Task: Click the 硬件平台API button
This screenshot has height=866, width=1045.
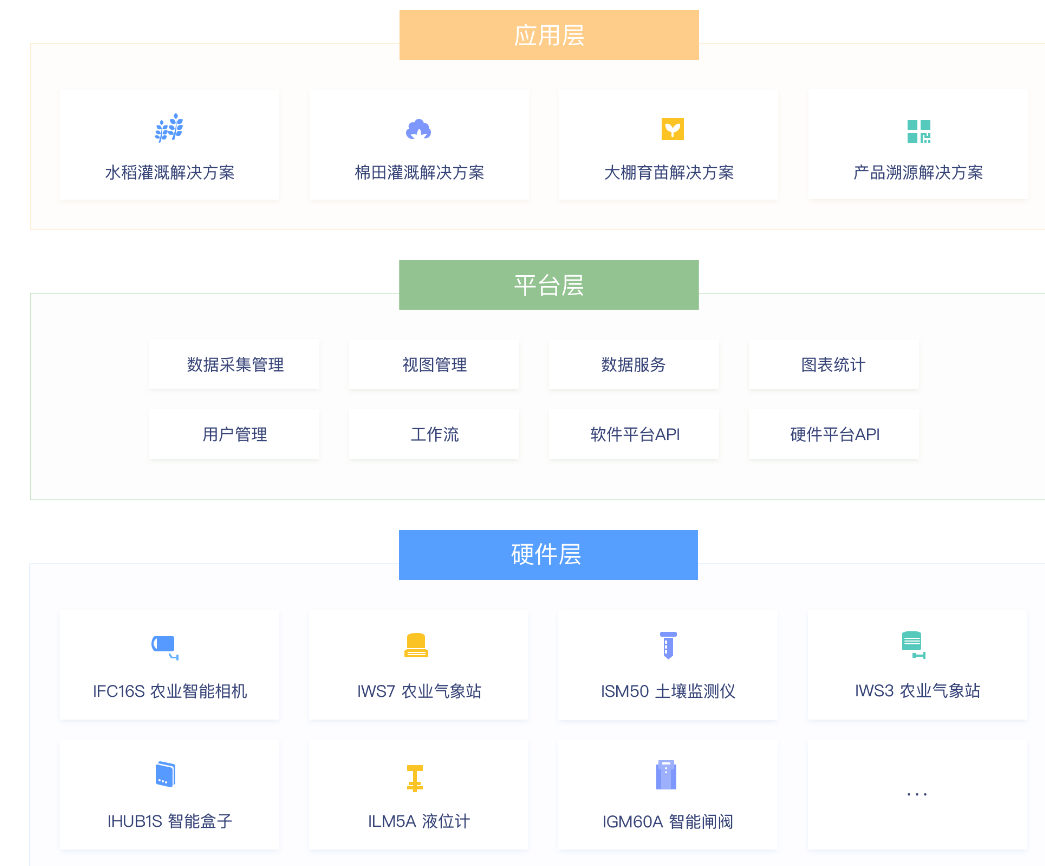Action: coord(834,435)
